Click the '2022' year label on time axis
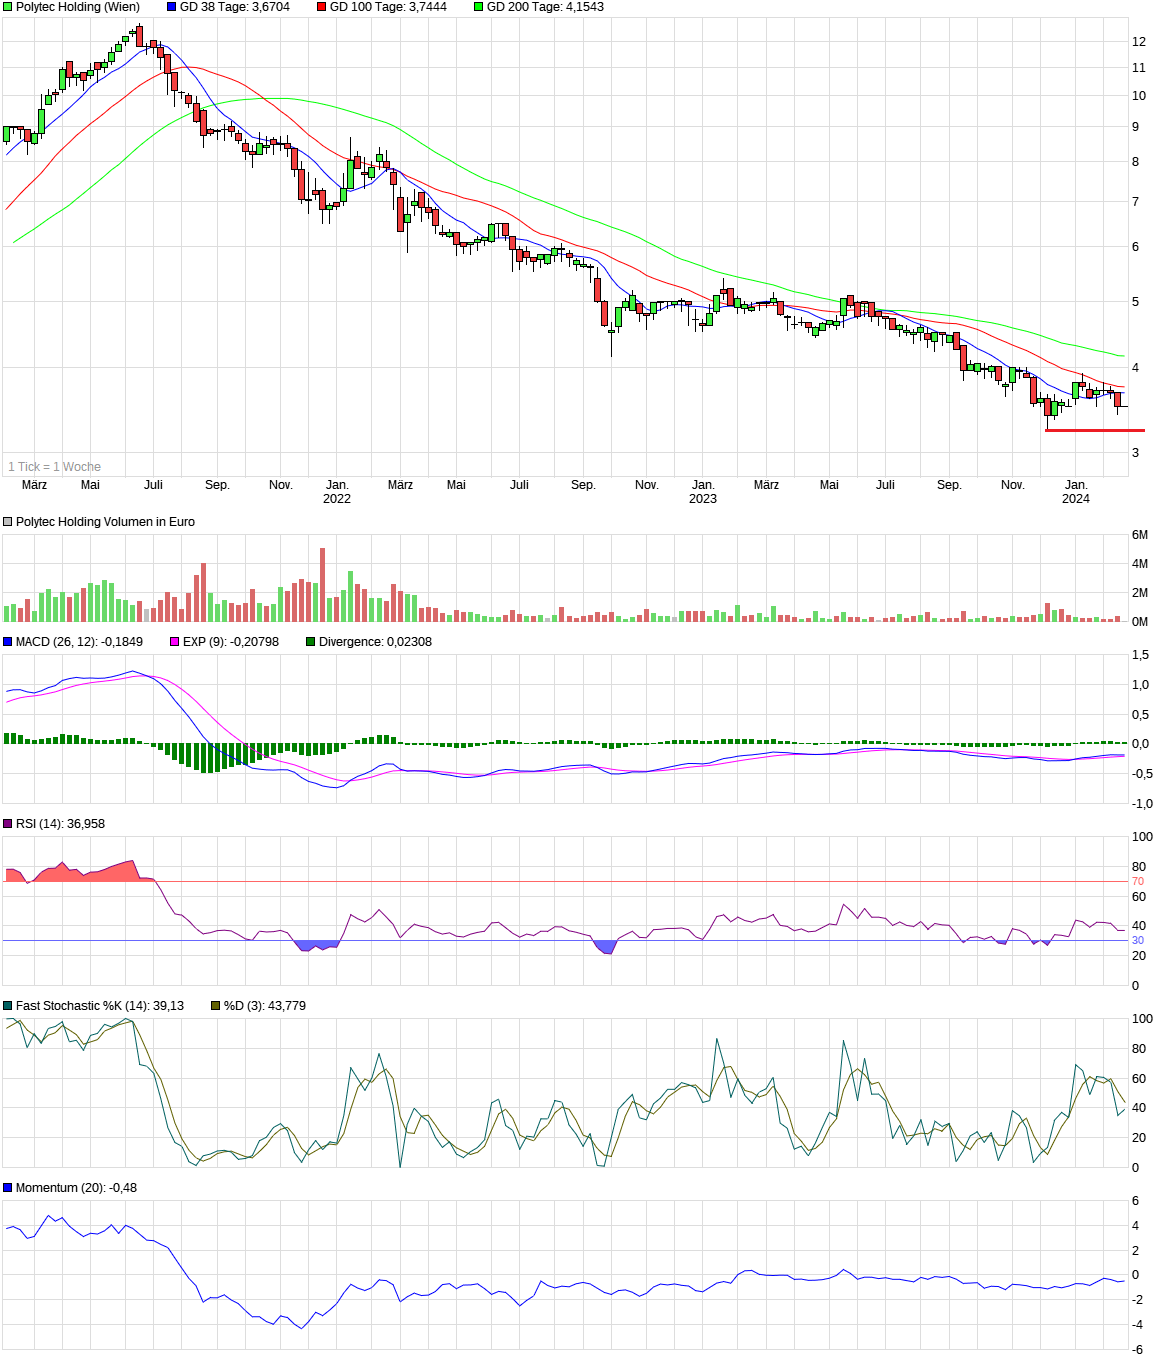The image size is (1175, 1361). (337, 499)
